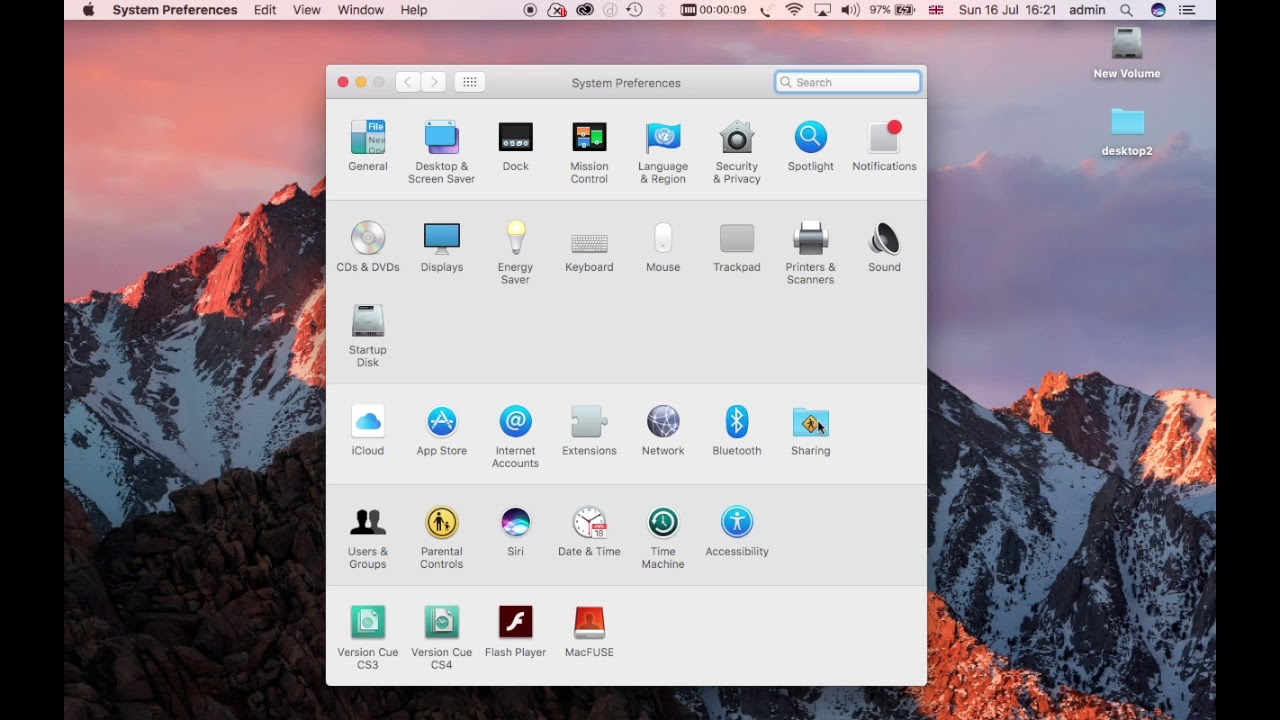Select the desktop2 folder
Image resolution: width=1280 pixels, height=720 pixels.
[x=1127, y=132]
